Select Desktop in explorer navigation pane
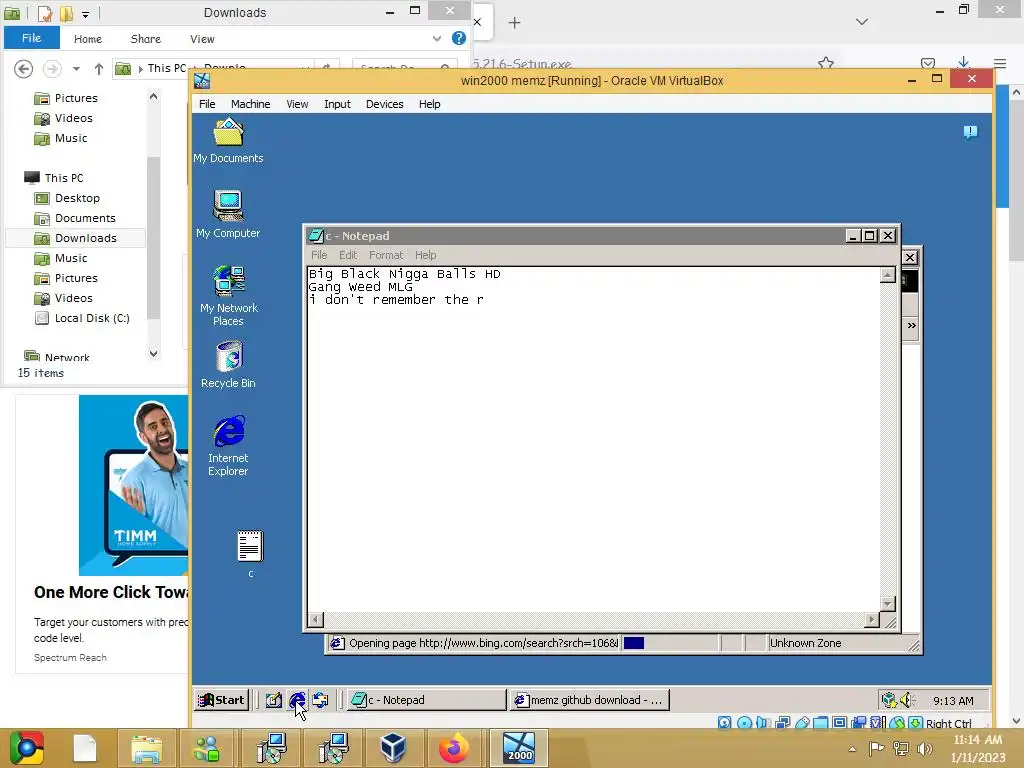This screenshot has width=1024, height=768. point(76,198)
